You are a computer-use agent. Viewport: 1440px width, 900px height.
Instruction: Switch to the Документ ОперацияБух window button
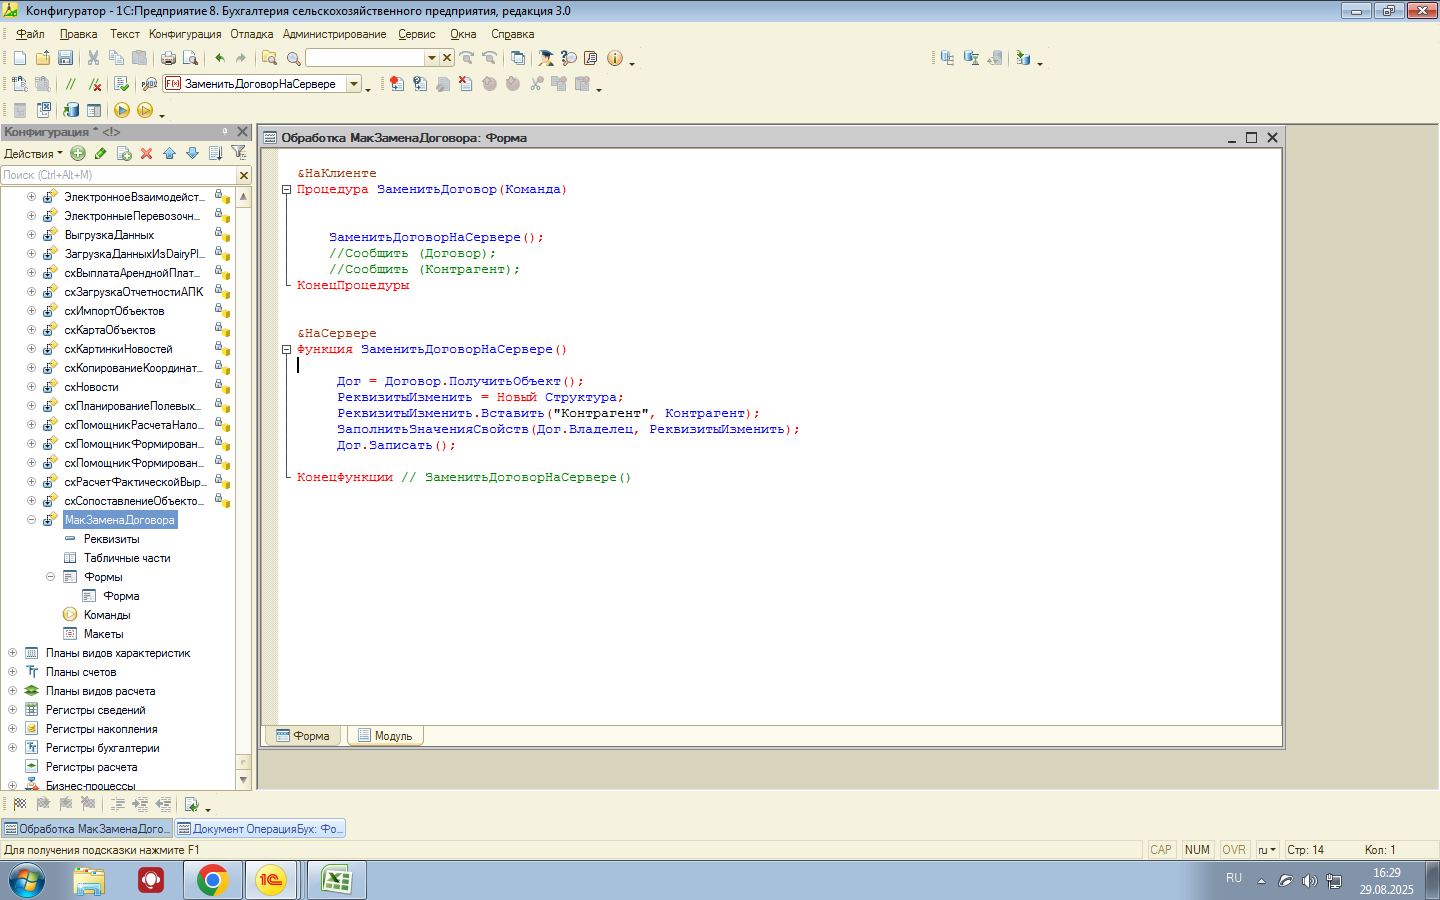[260, 829]
